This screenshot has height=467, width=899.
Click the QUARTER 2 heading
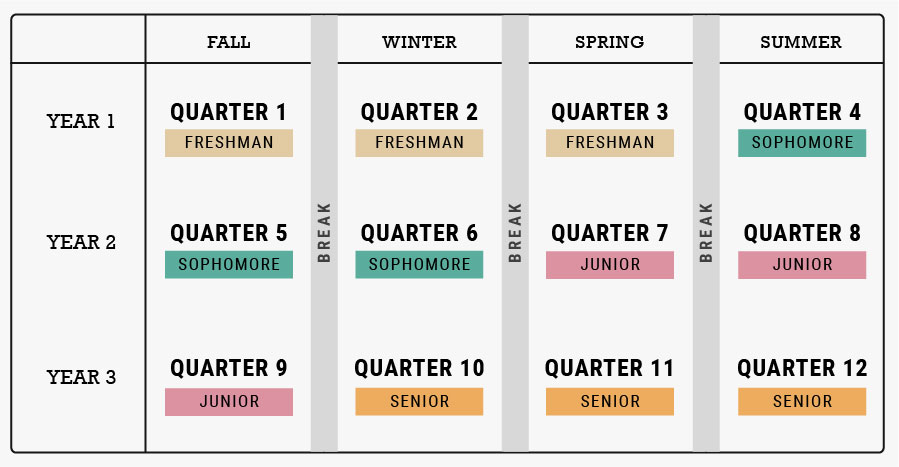pos(419,112)
